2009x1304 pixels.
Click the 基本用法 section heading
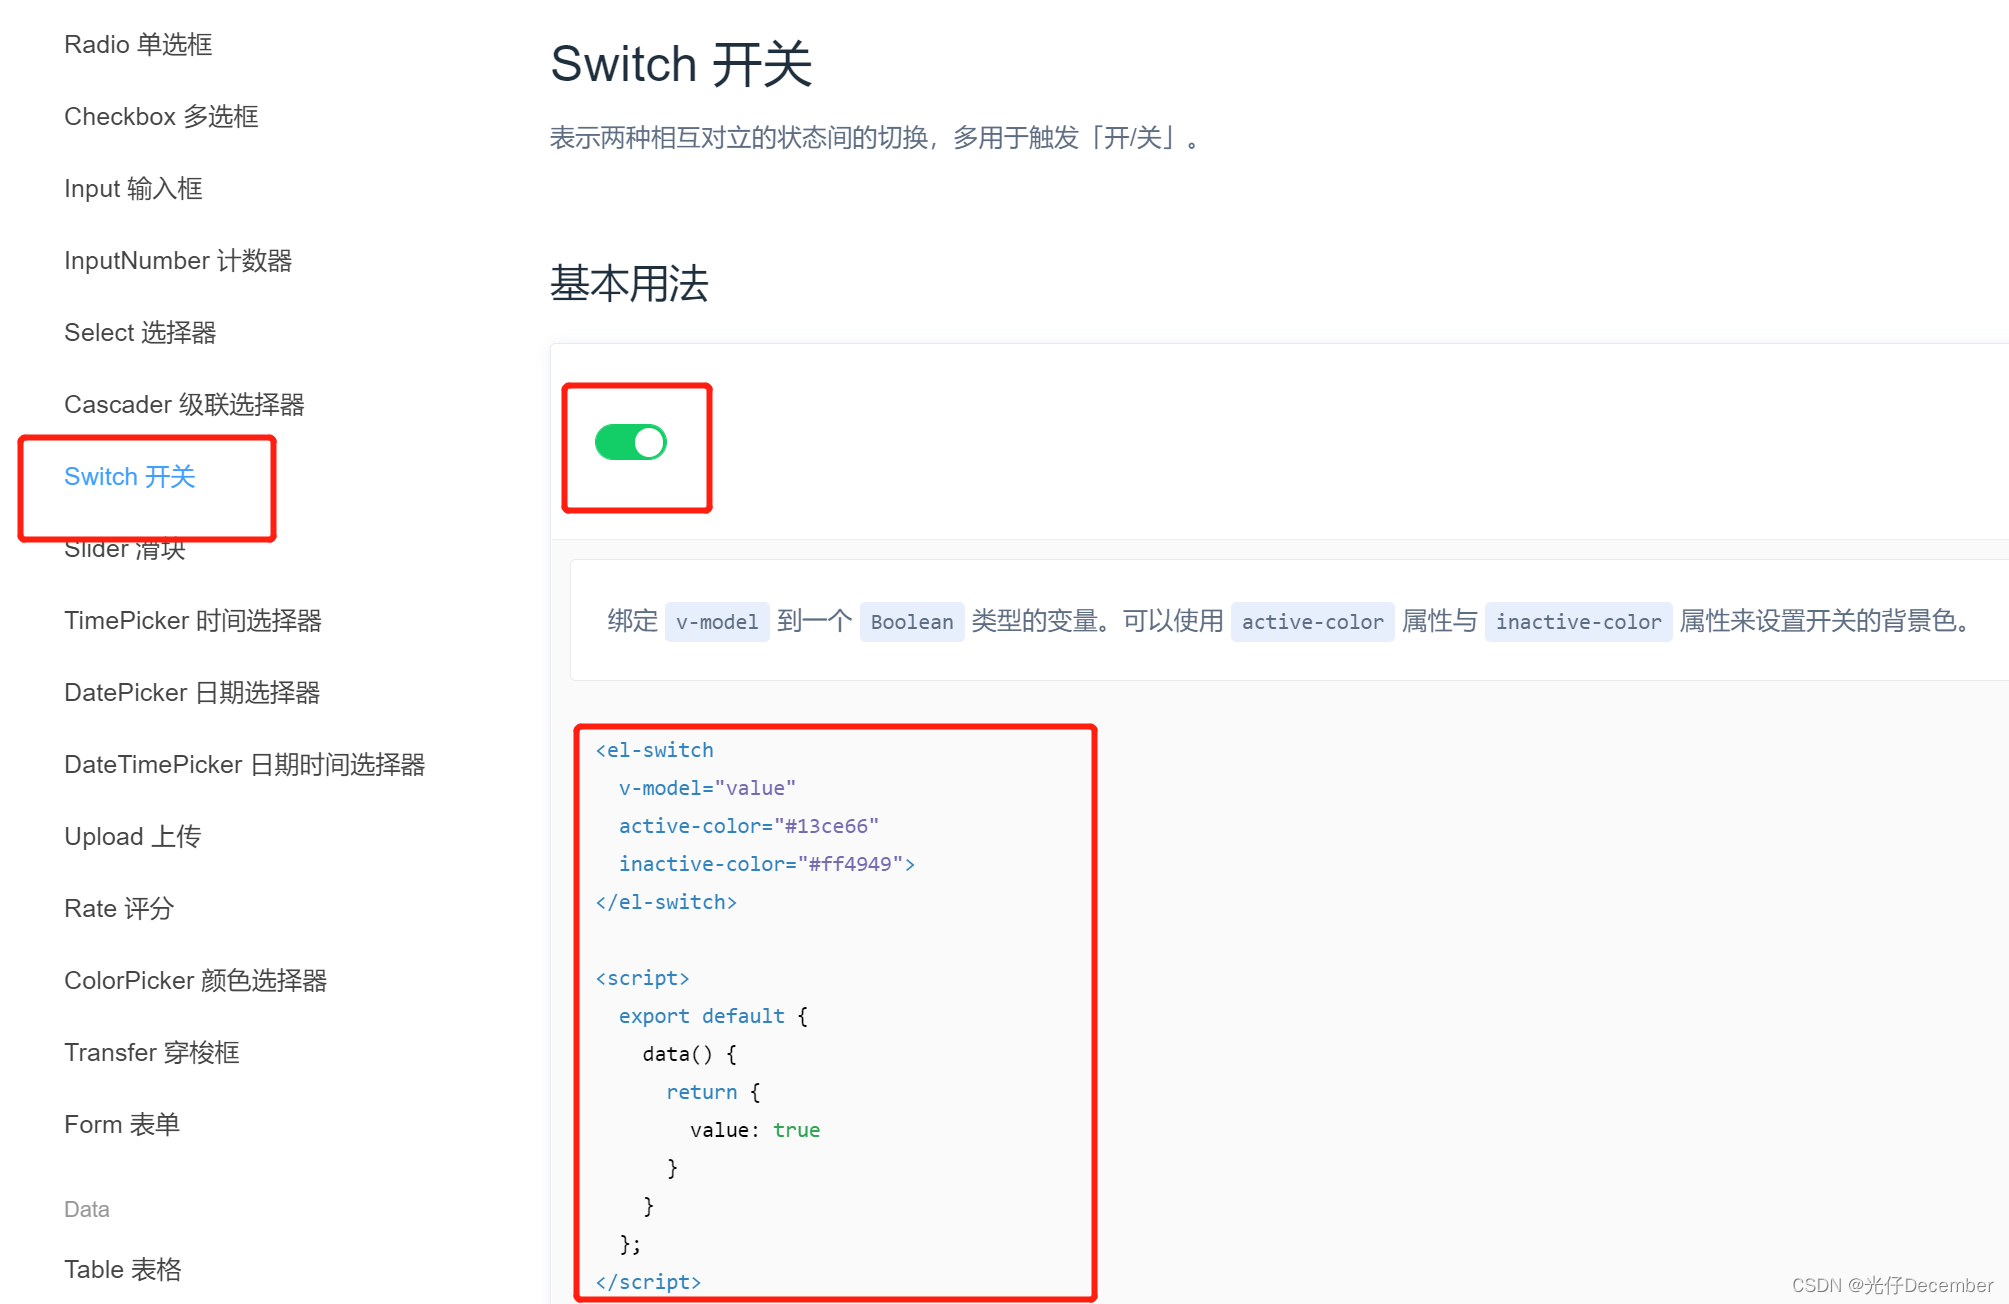pyautogui.click(x=629, y=284)
